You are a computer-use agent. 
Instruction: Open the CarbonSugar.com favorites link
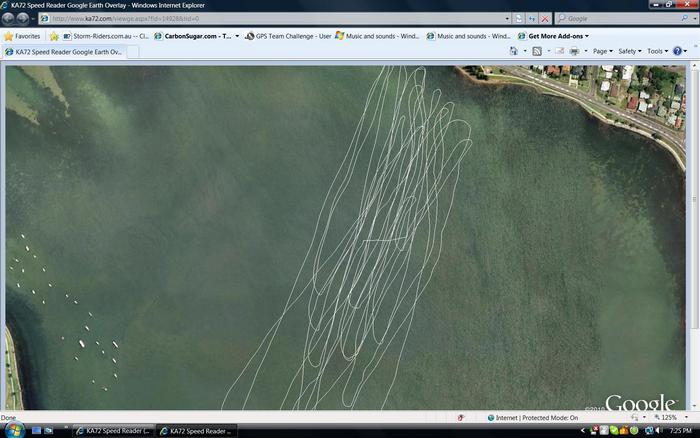(196, 36)
